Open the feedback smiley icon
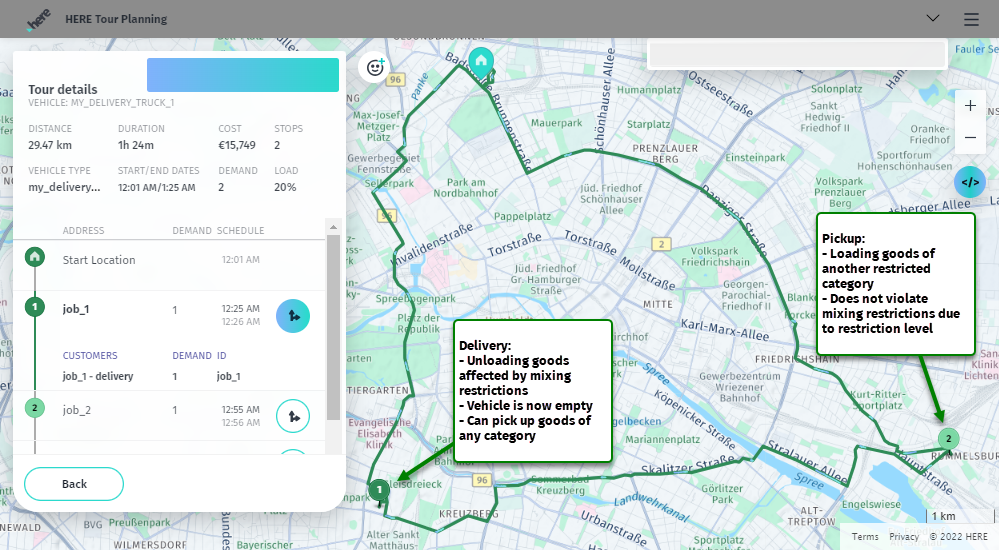The image size is (999, 550). [375, 67]
